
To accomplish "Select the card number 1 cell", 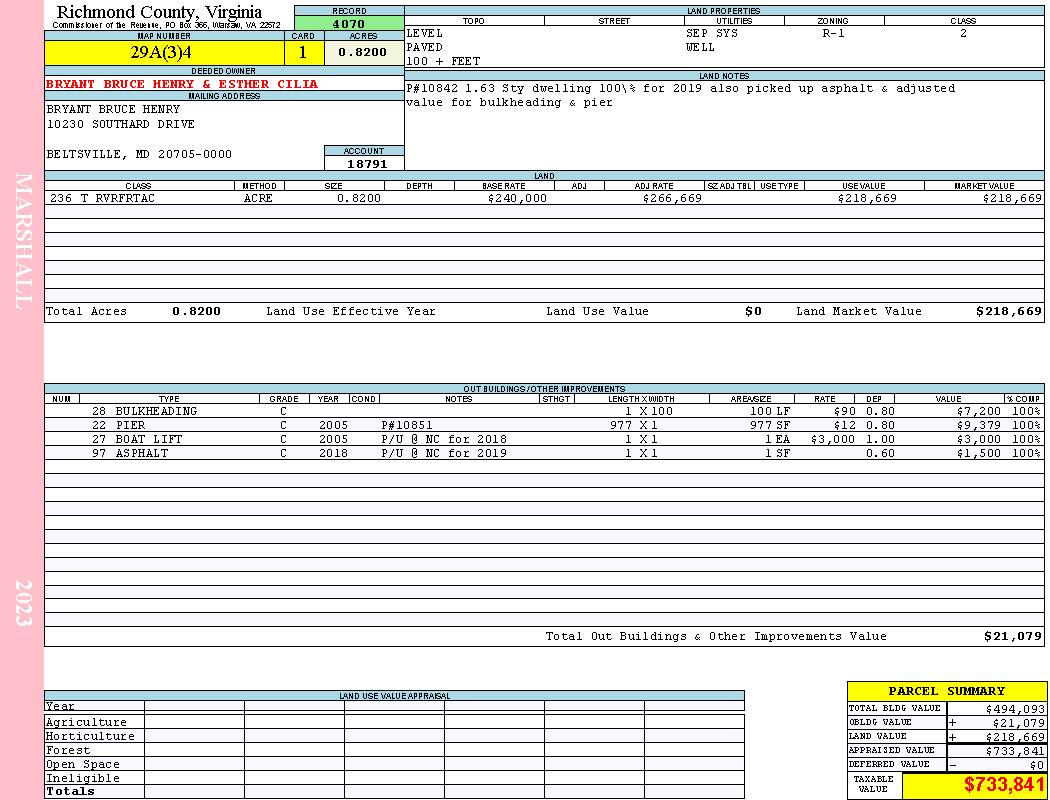I will pyautogui.click(x=303, y=52).
